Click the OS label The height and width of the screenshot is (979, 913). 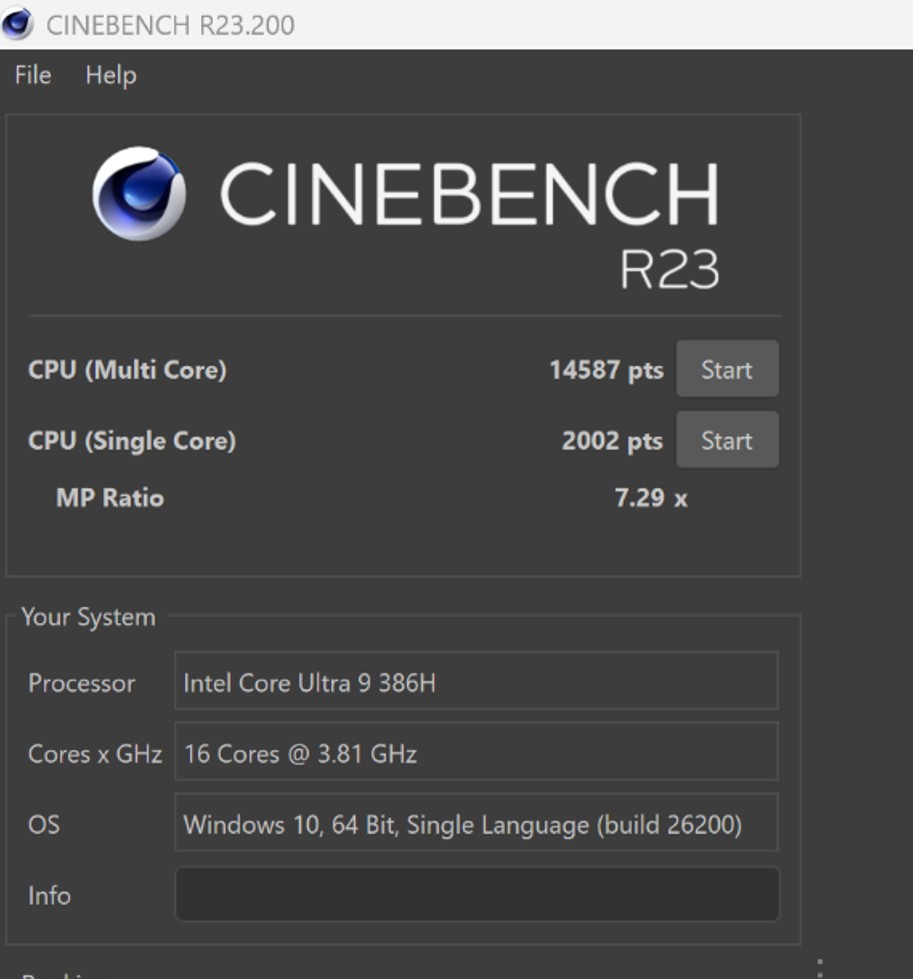[x=44, y=825]
